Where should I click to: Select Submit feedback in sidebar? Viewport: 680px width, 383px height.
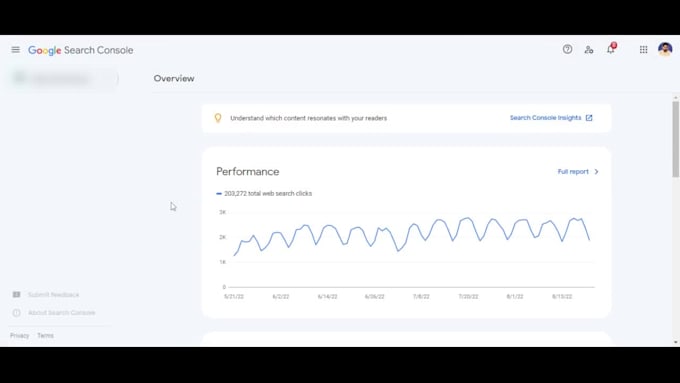coord(54,295)
